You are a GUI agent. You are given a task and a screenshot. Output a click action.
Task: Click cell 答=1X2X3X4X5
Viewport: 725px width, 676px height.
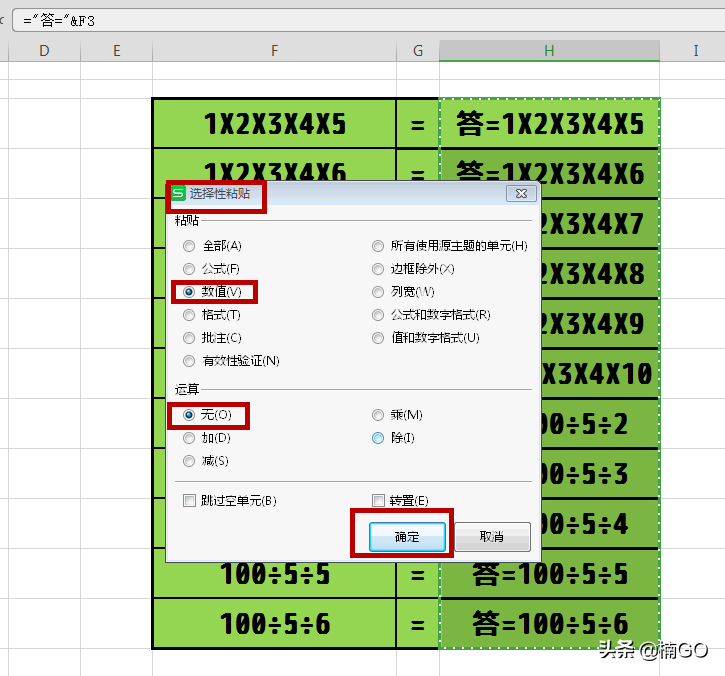(x=549, y=123)
